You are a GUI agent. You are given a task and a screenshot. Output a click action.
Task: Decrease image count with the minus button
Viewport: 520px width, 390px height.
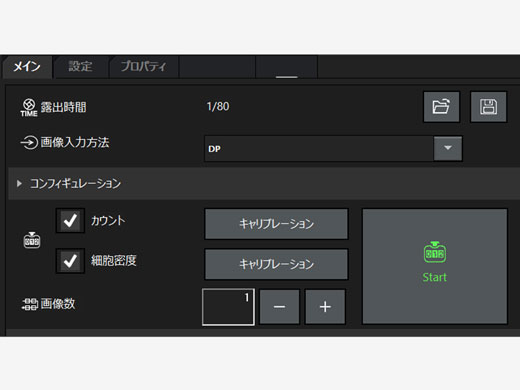[279, 307]
